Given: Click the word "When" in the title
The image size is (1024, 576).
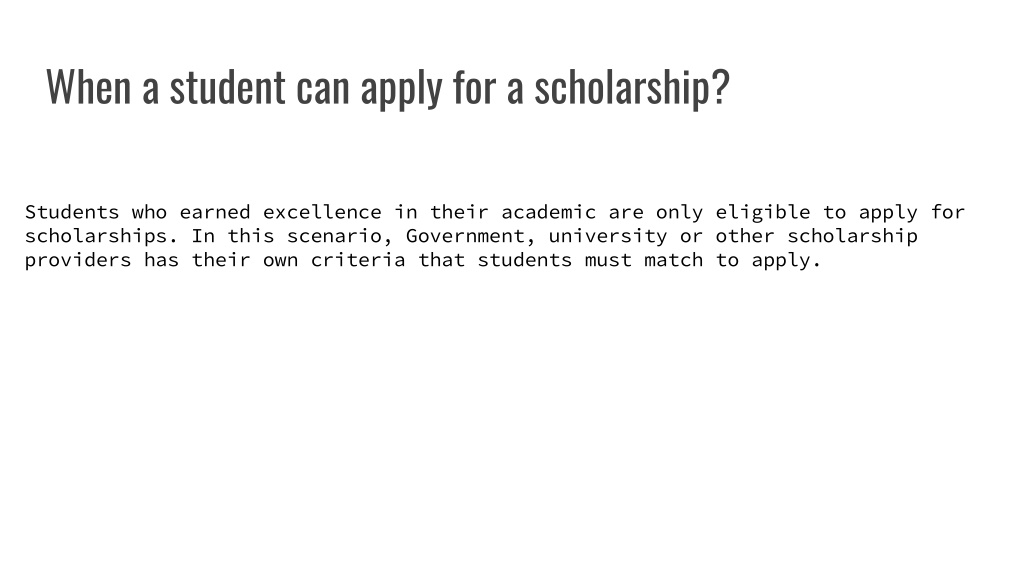Looking at the screenshot, I should [x=89, y=86].
